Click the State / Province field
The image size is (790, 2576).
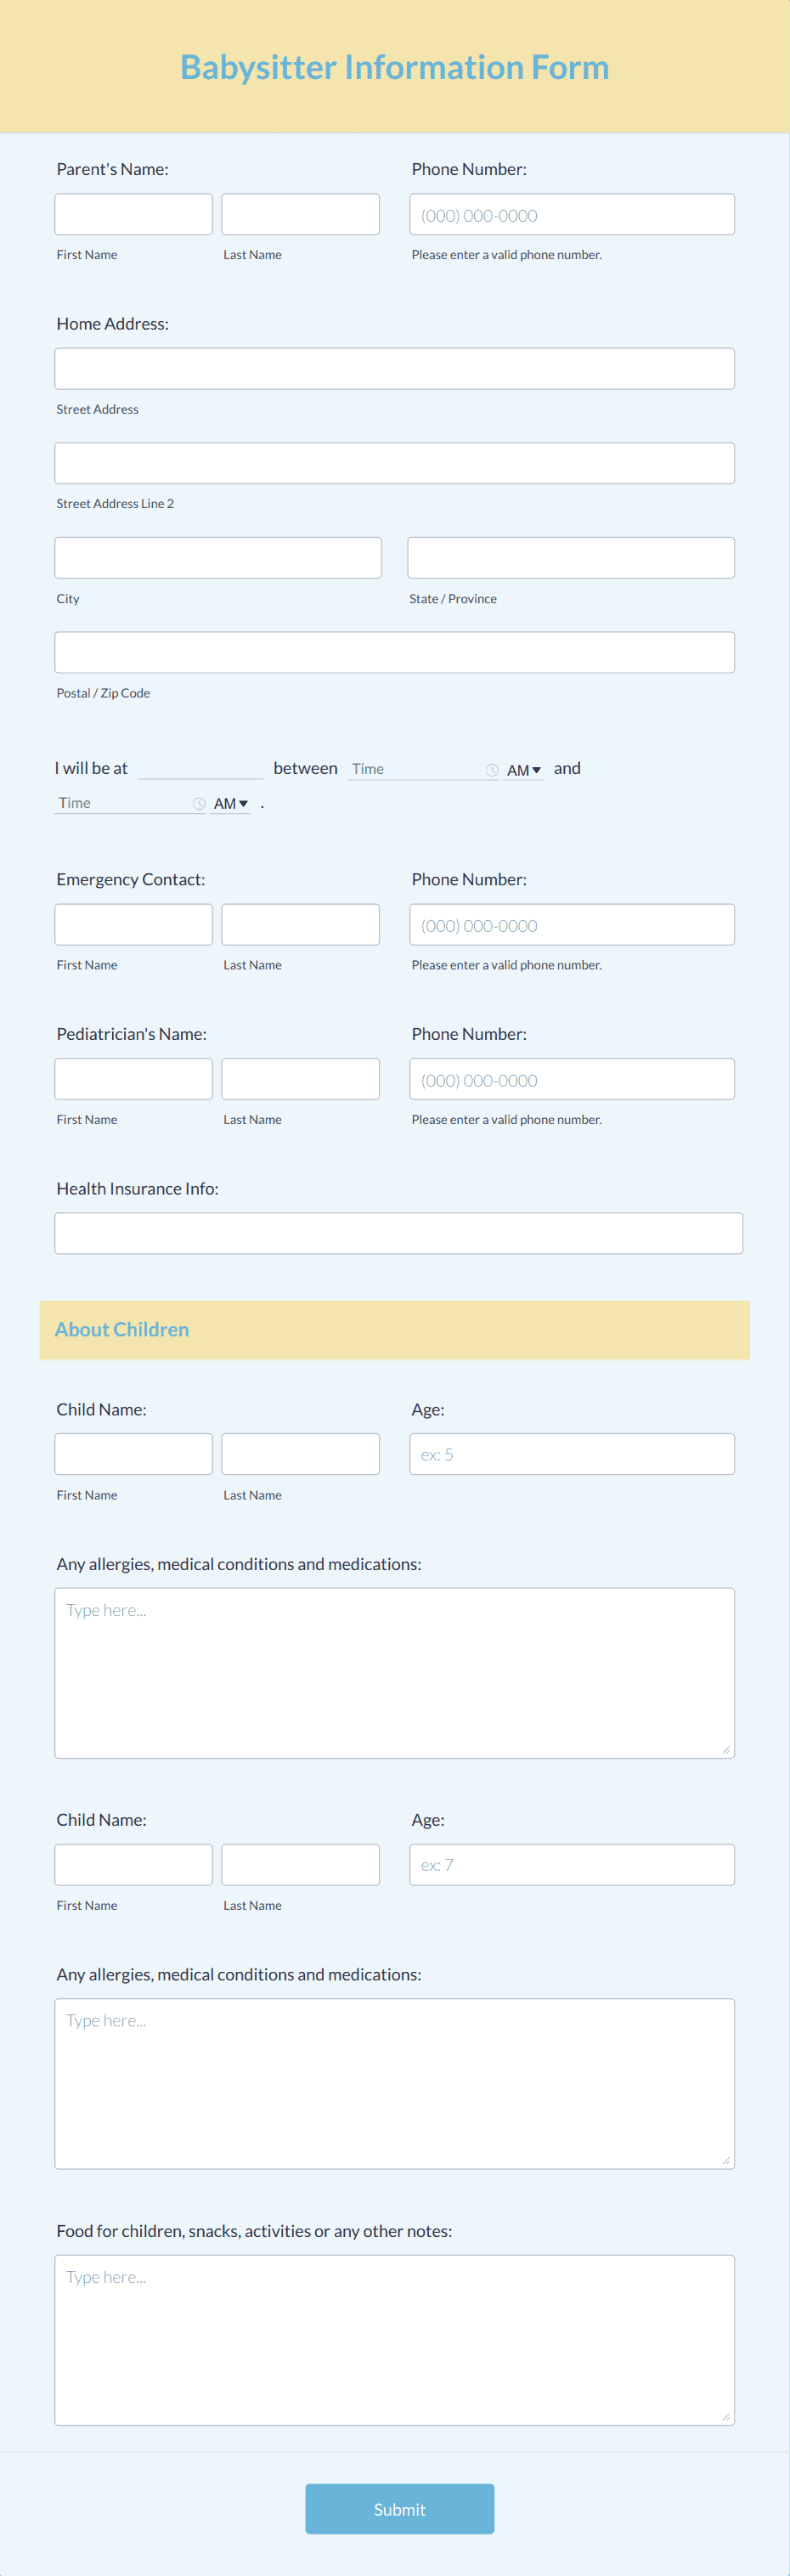point(571,557)
